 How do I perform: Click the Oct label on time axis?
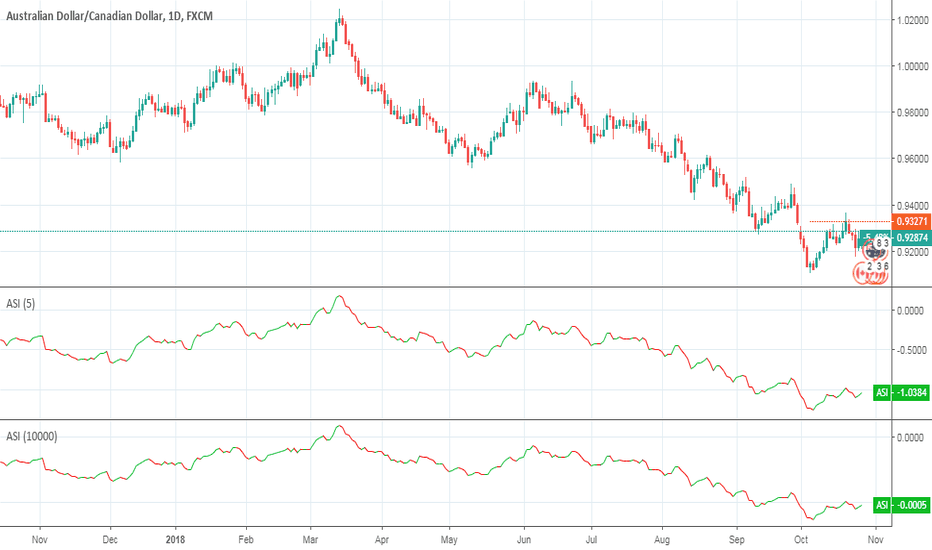(x=801, y=539)
